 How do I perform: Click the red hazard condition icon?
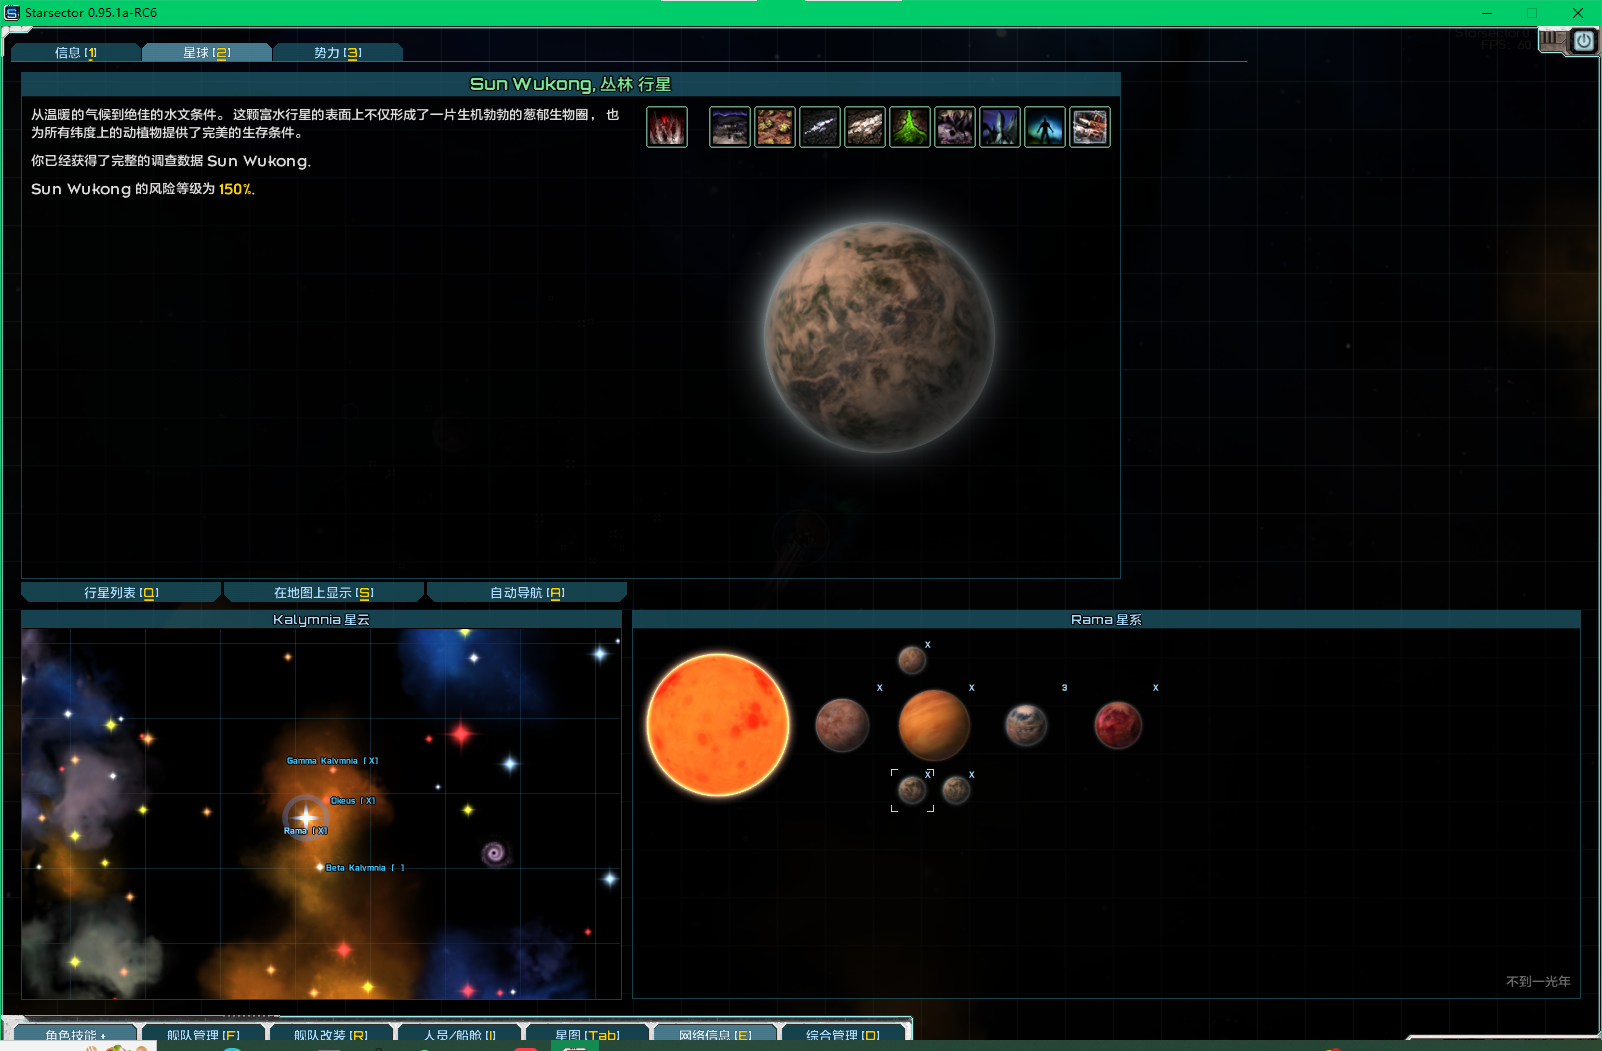(x=667, y=127)
